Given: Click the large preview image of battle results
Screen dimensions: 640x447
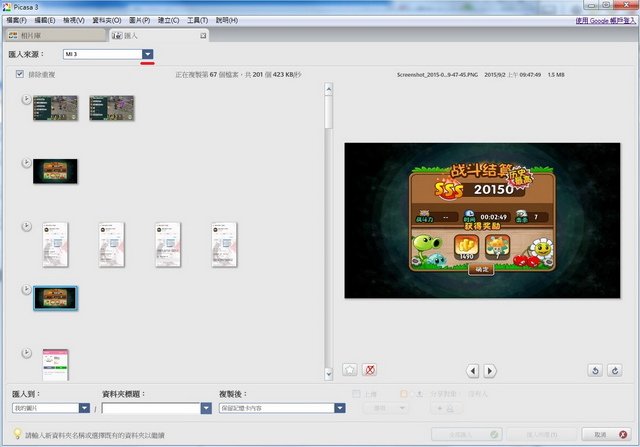Looking at the screenshot, I should point(482,220).
